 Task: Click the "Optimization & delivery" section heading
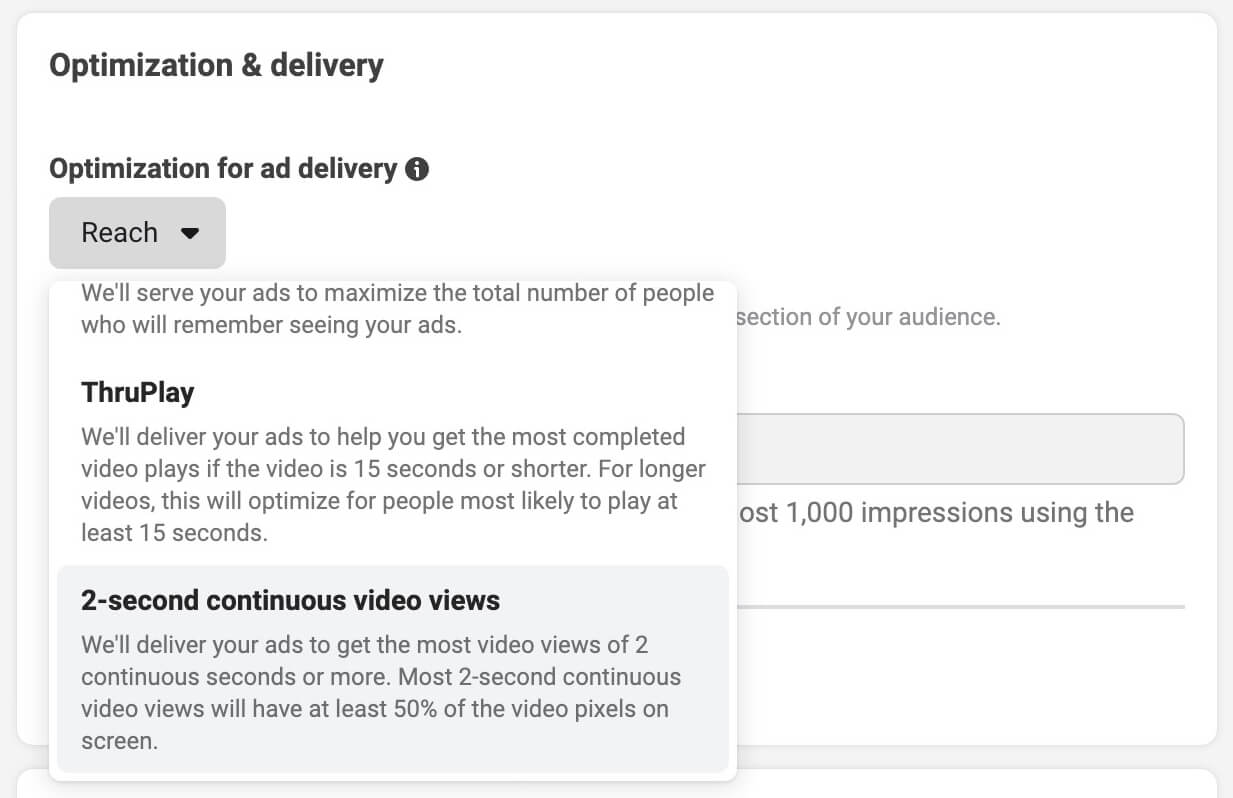[x=216, y=66]
